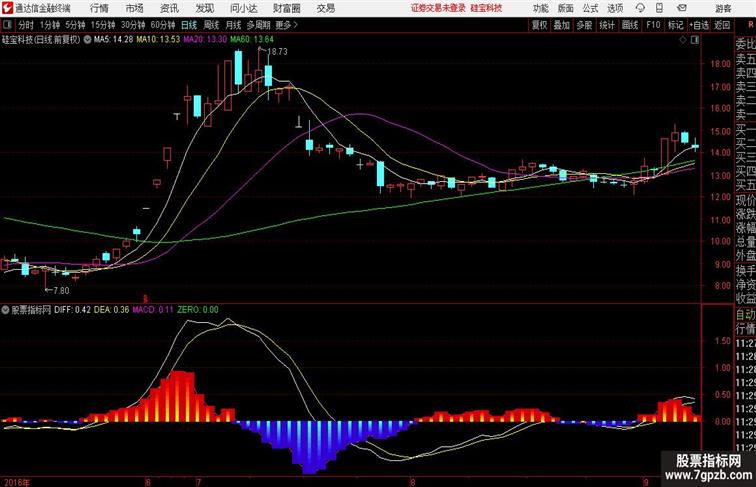This screenshot has width=756, height=487.
Task: Click the 2016年 label on the time axis
Action: coord(16,482)
